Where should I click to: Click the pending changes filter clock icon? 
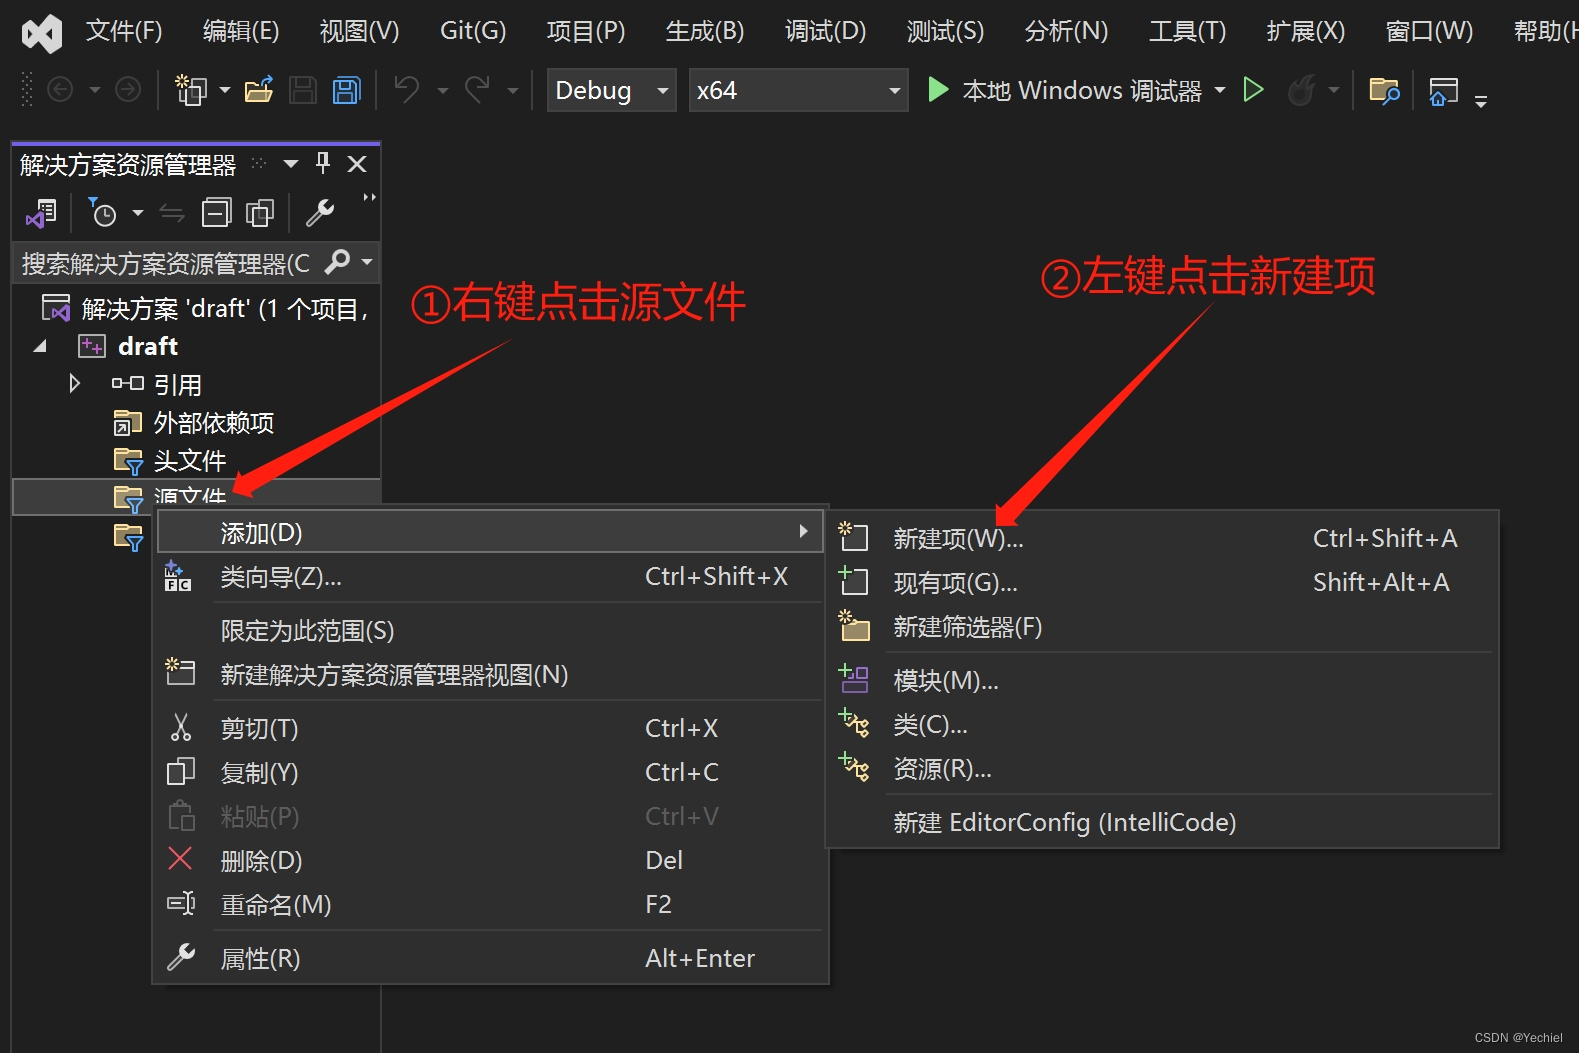[x=103, y=212]
